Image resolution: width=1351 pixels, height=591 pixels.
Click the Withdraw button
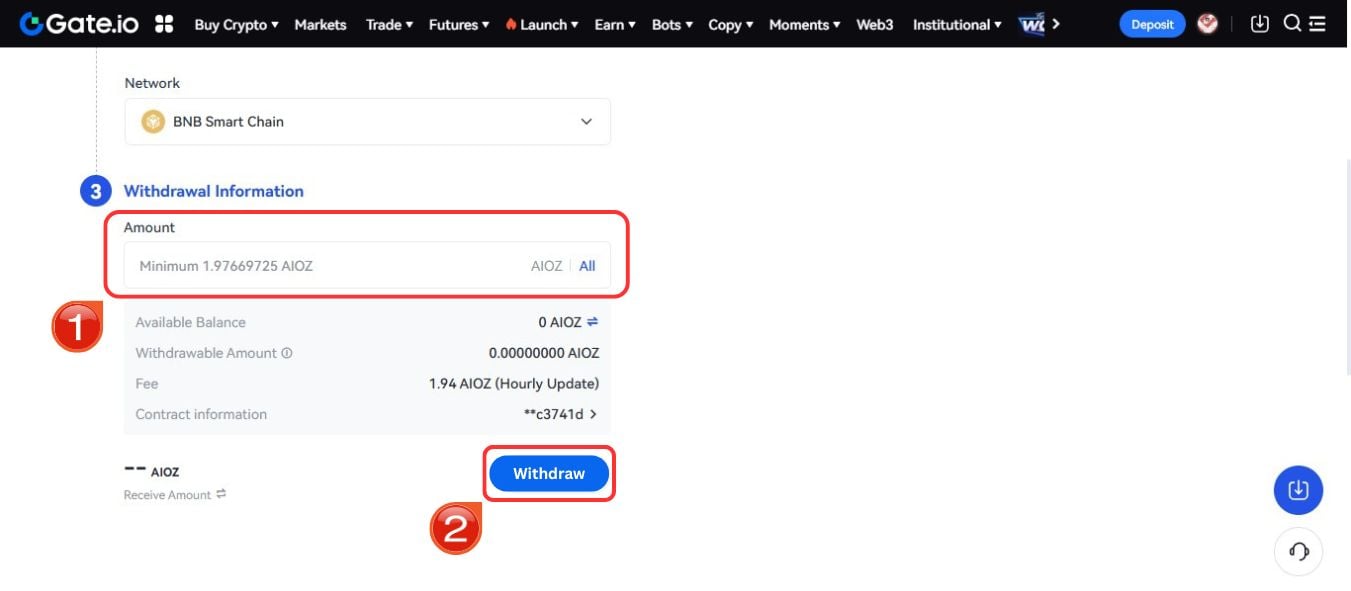point(549,473)
